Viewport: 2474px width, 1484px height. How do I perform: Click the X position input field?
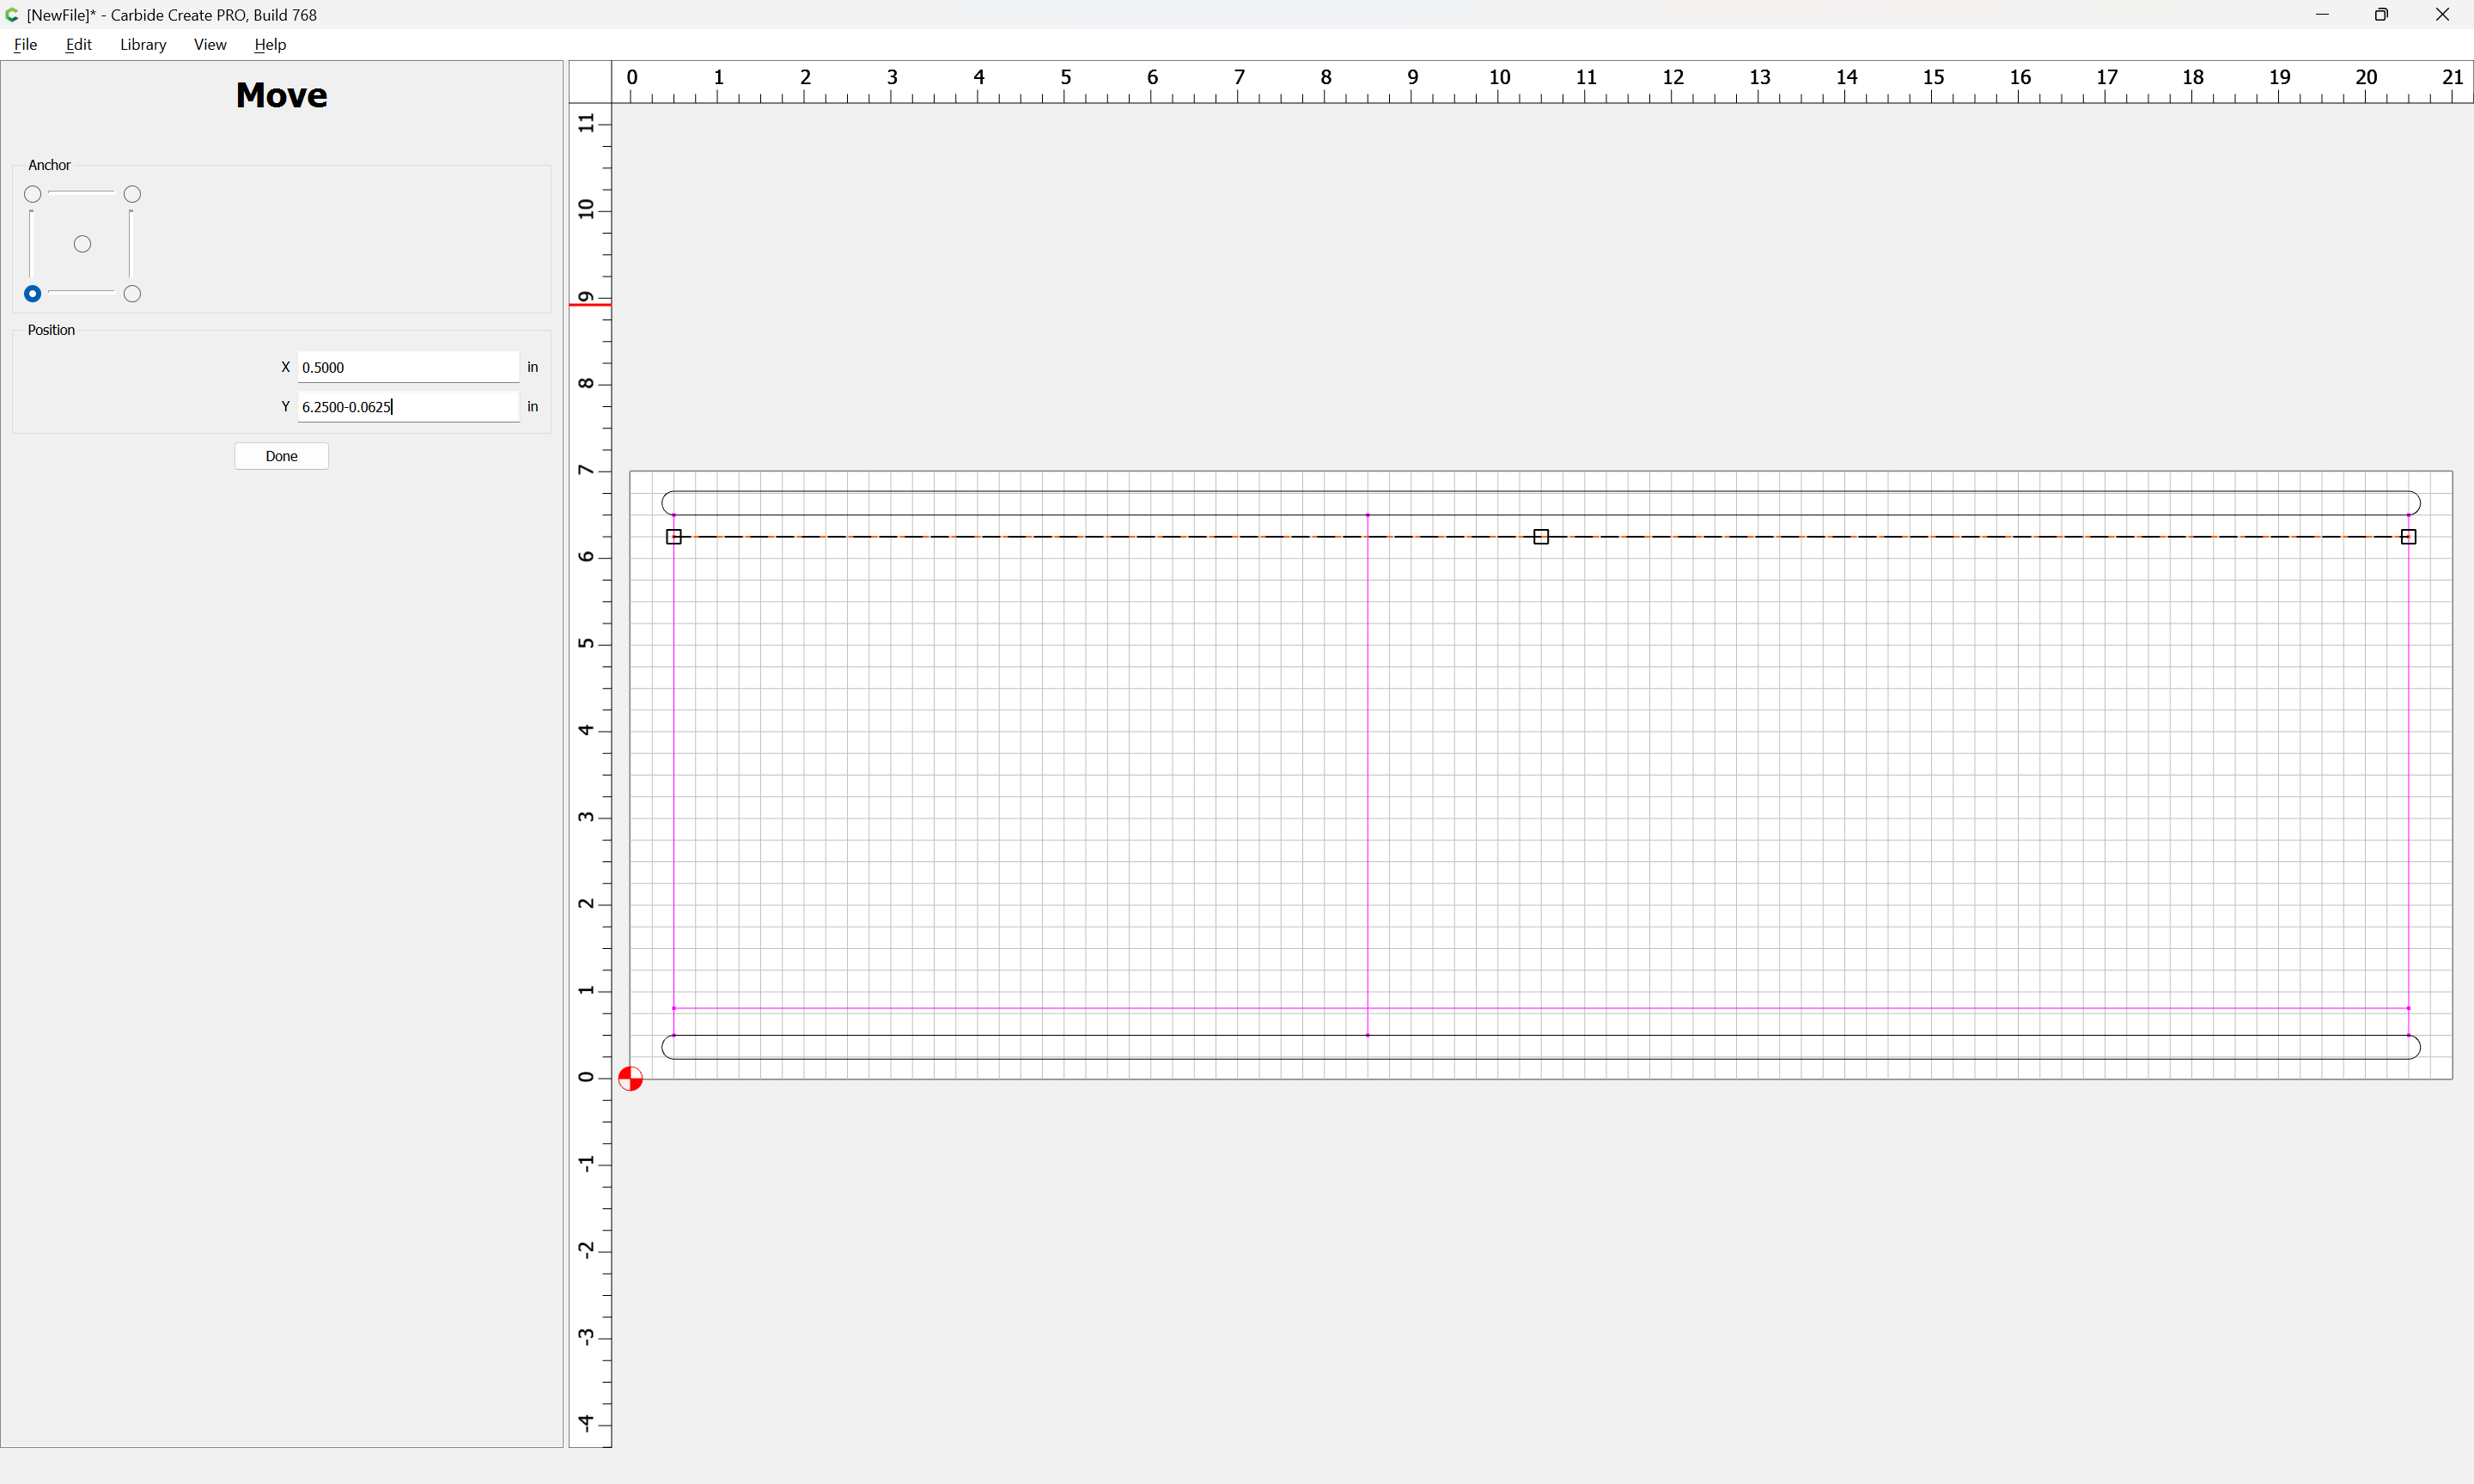pyautogui.click(x=408, y=367)
